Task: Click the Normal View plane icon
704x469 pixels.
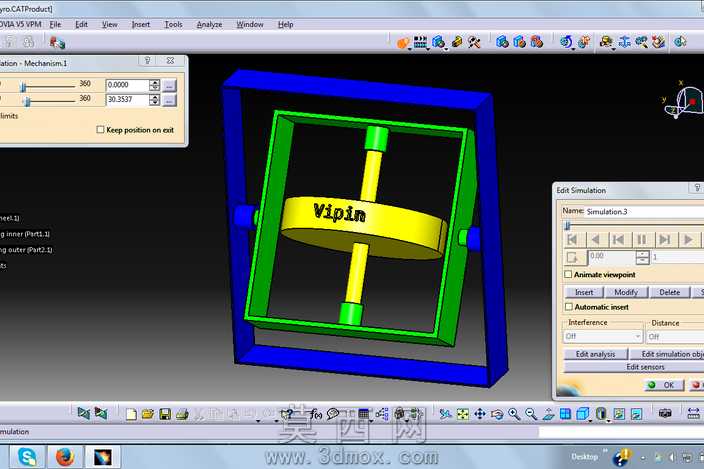Action: (x=548, y=414)
